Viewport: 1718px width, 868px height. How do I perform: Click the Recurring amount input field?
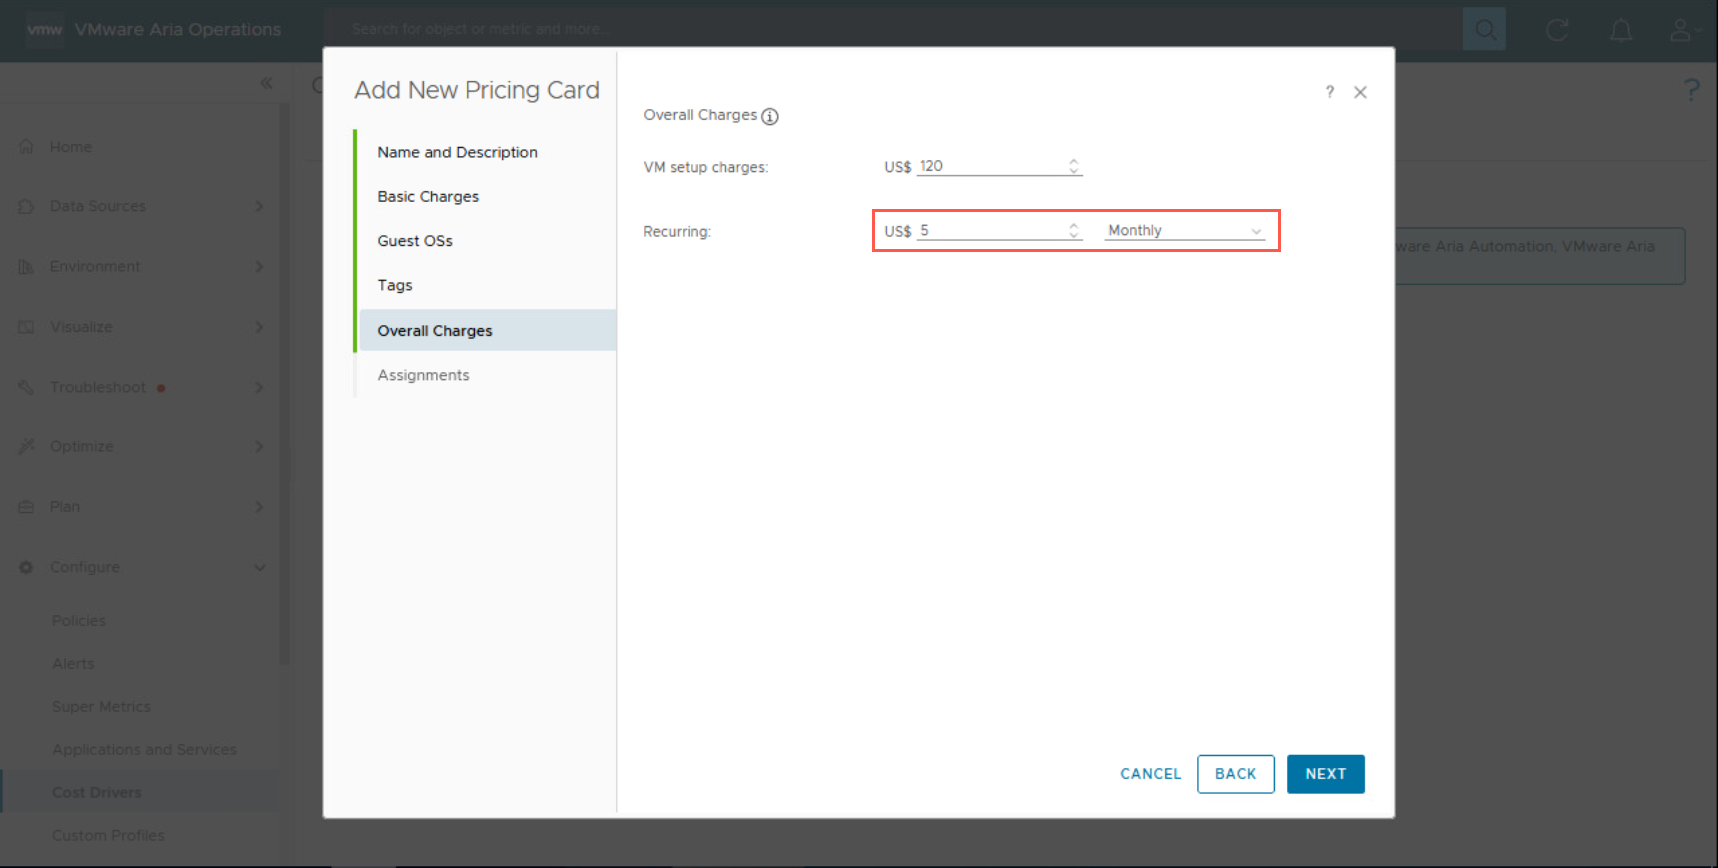click(x=990, y=231)
